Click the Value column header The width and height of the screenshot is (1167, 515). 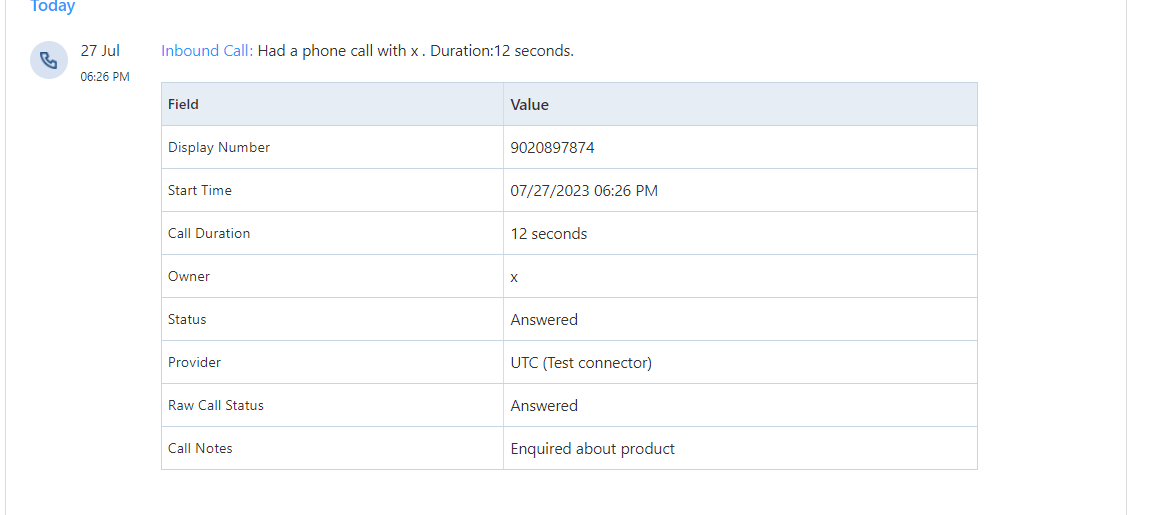tap(529, 104)
